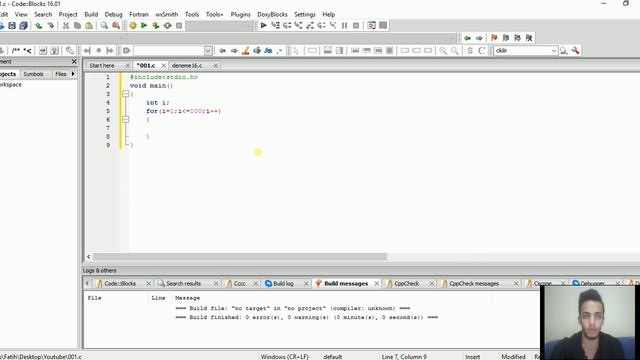Image resolution: width=640 pixels, height=360 pixels.
Task: Open the build target dropdown
Action: (220, 26)
